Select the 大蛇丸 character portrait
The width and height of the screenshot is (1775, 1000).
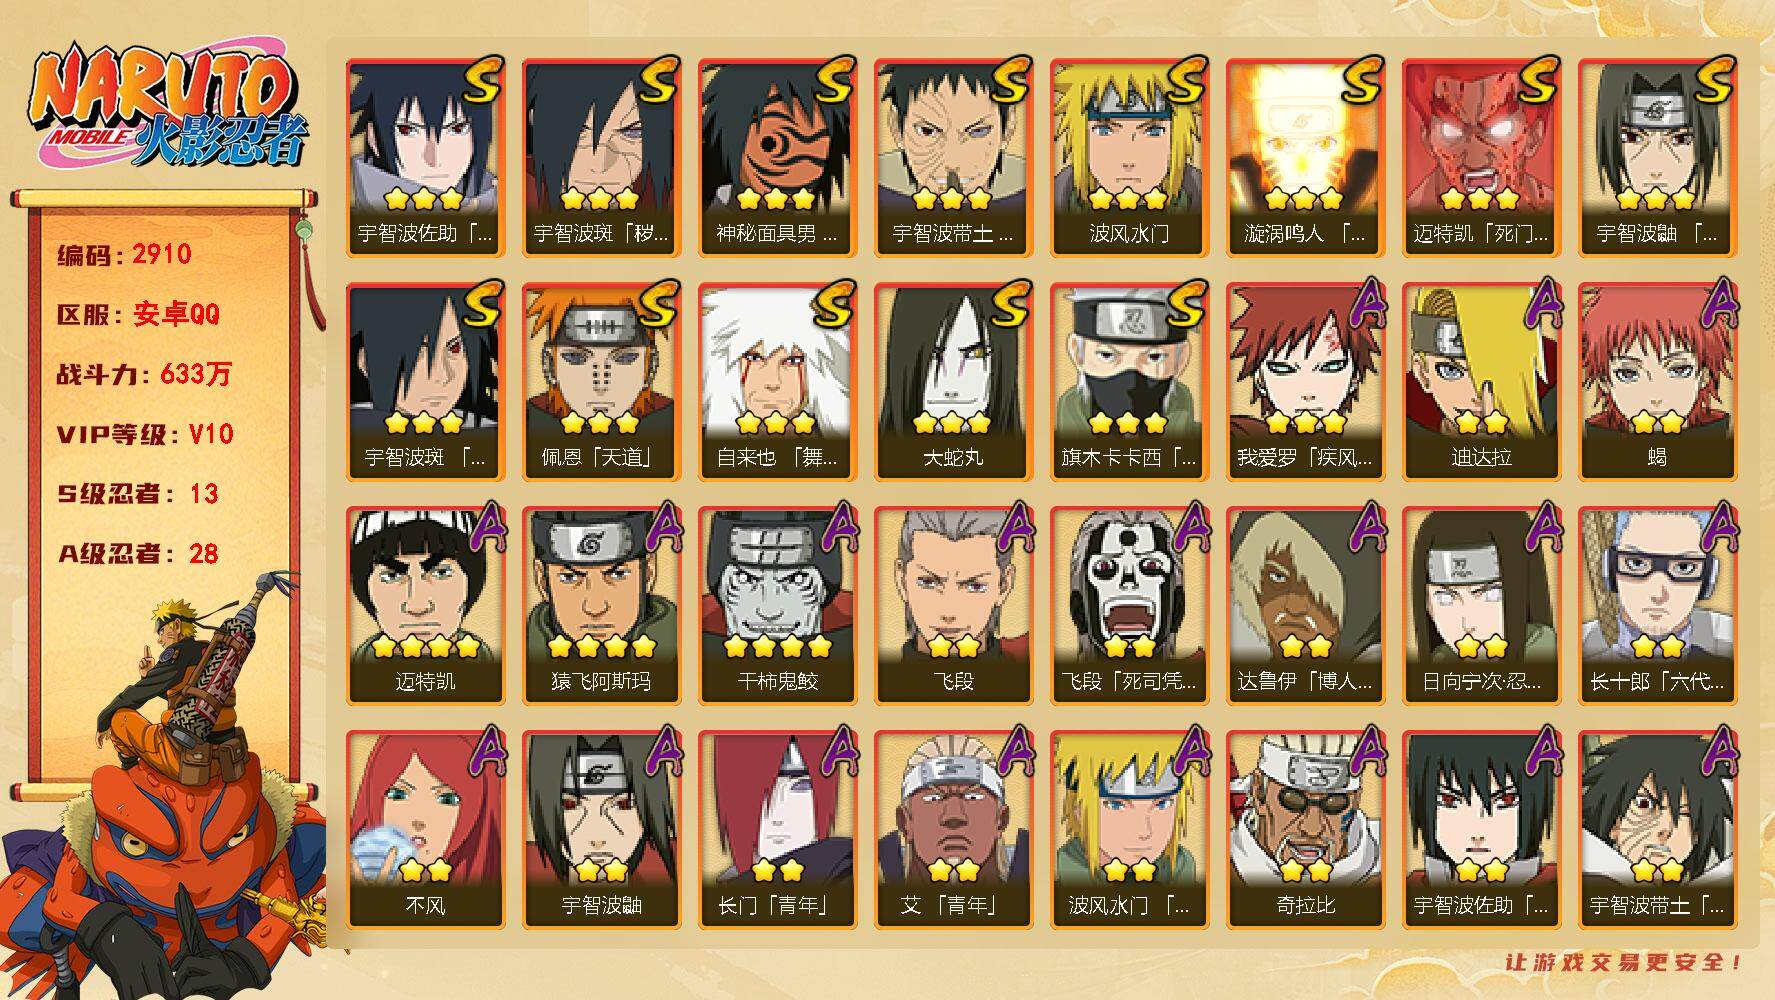(x=953, y=382)
